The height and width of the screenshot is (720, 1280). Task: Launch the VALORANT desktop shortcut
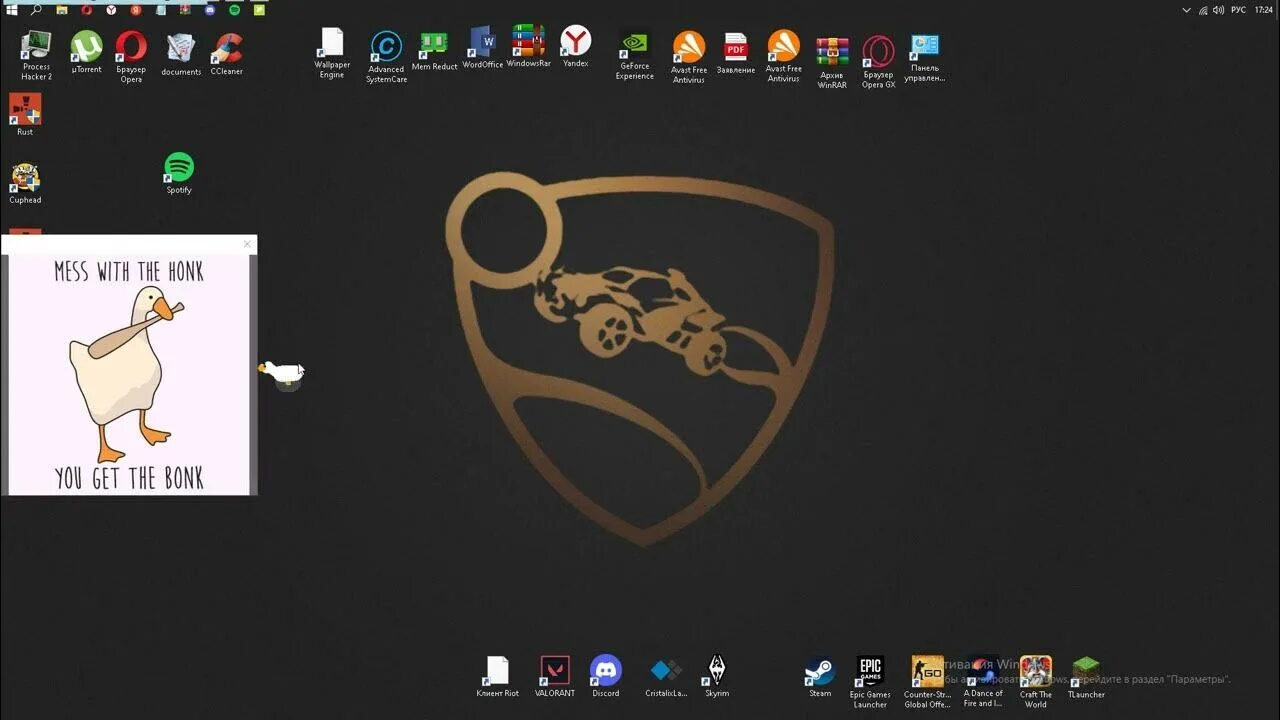554,677
